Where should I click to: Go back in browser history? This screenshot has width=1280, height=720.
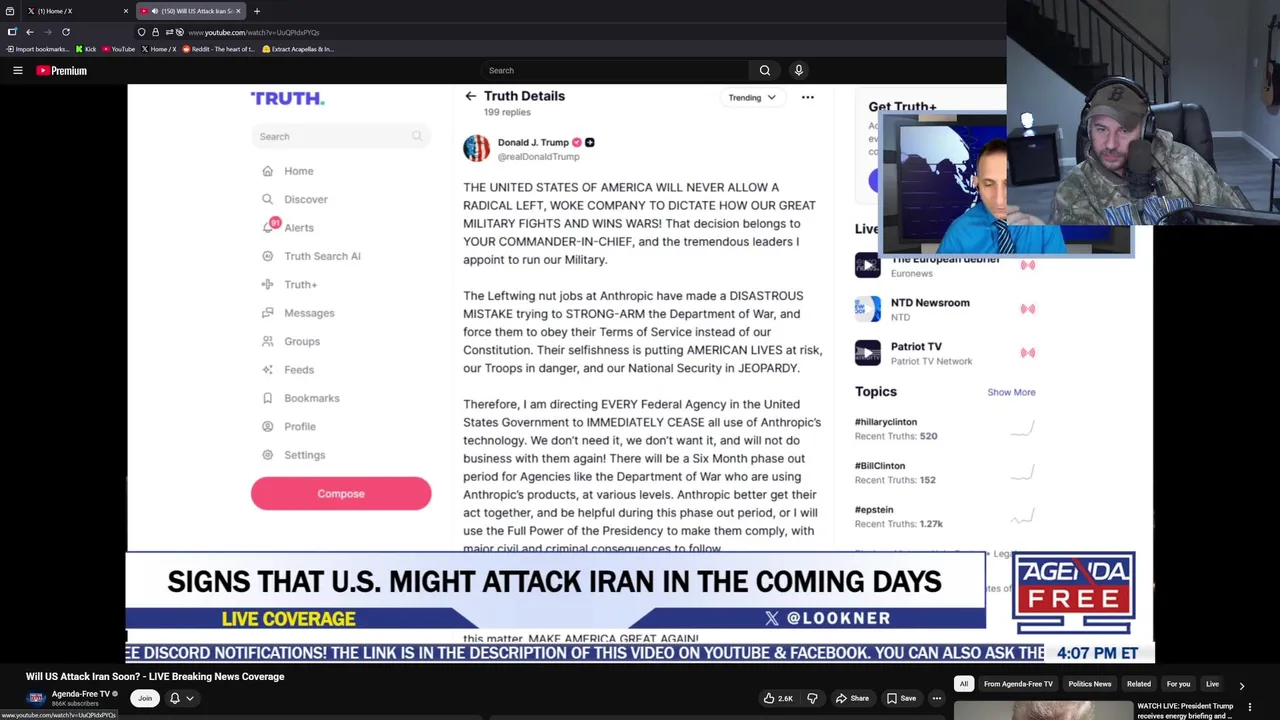pyautogui.click(x=29, y=32)
